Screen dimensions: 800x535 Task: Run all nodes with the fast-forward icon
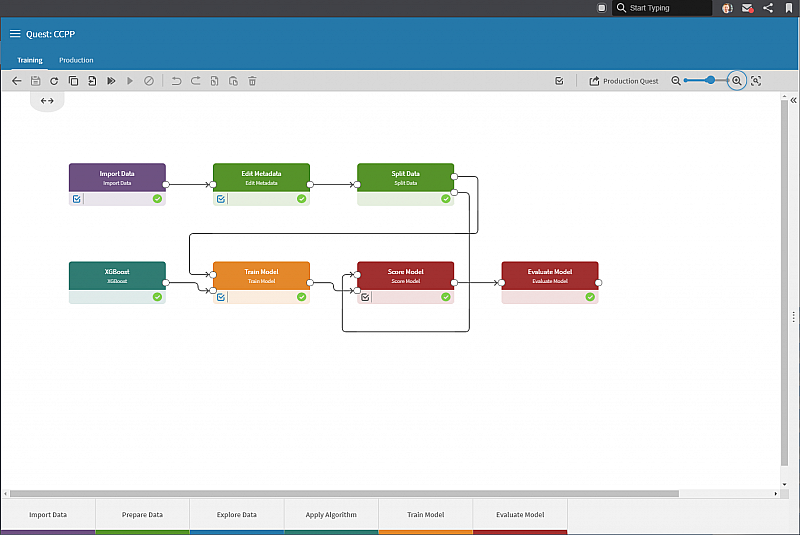click(111, 81)
